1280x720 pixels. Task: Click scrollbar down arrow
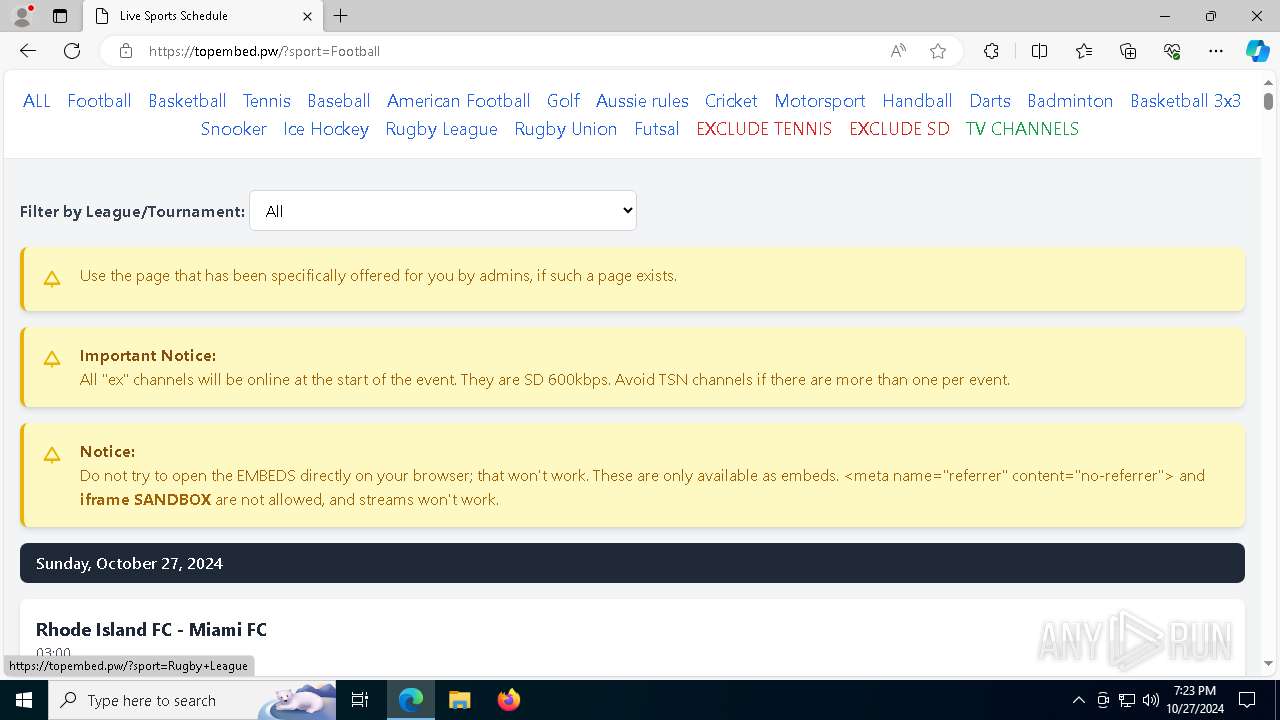(x=1268, y=663)
